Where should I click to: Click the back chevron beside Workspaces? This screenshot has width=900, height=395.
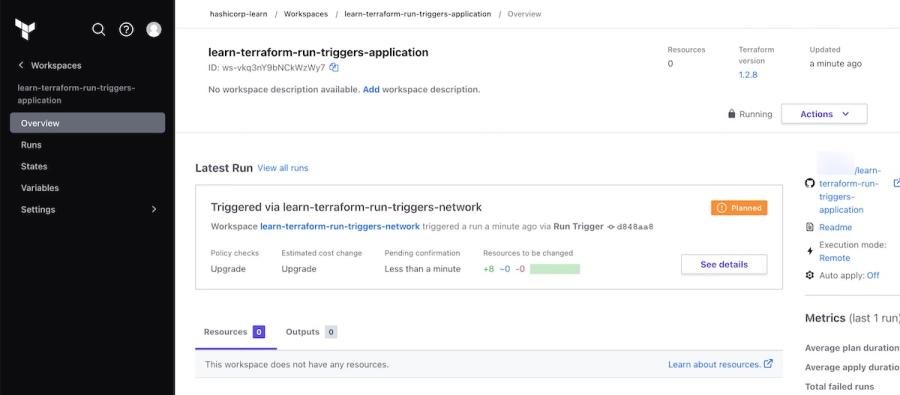(21, 65)
